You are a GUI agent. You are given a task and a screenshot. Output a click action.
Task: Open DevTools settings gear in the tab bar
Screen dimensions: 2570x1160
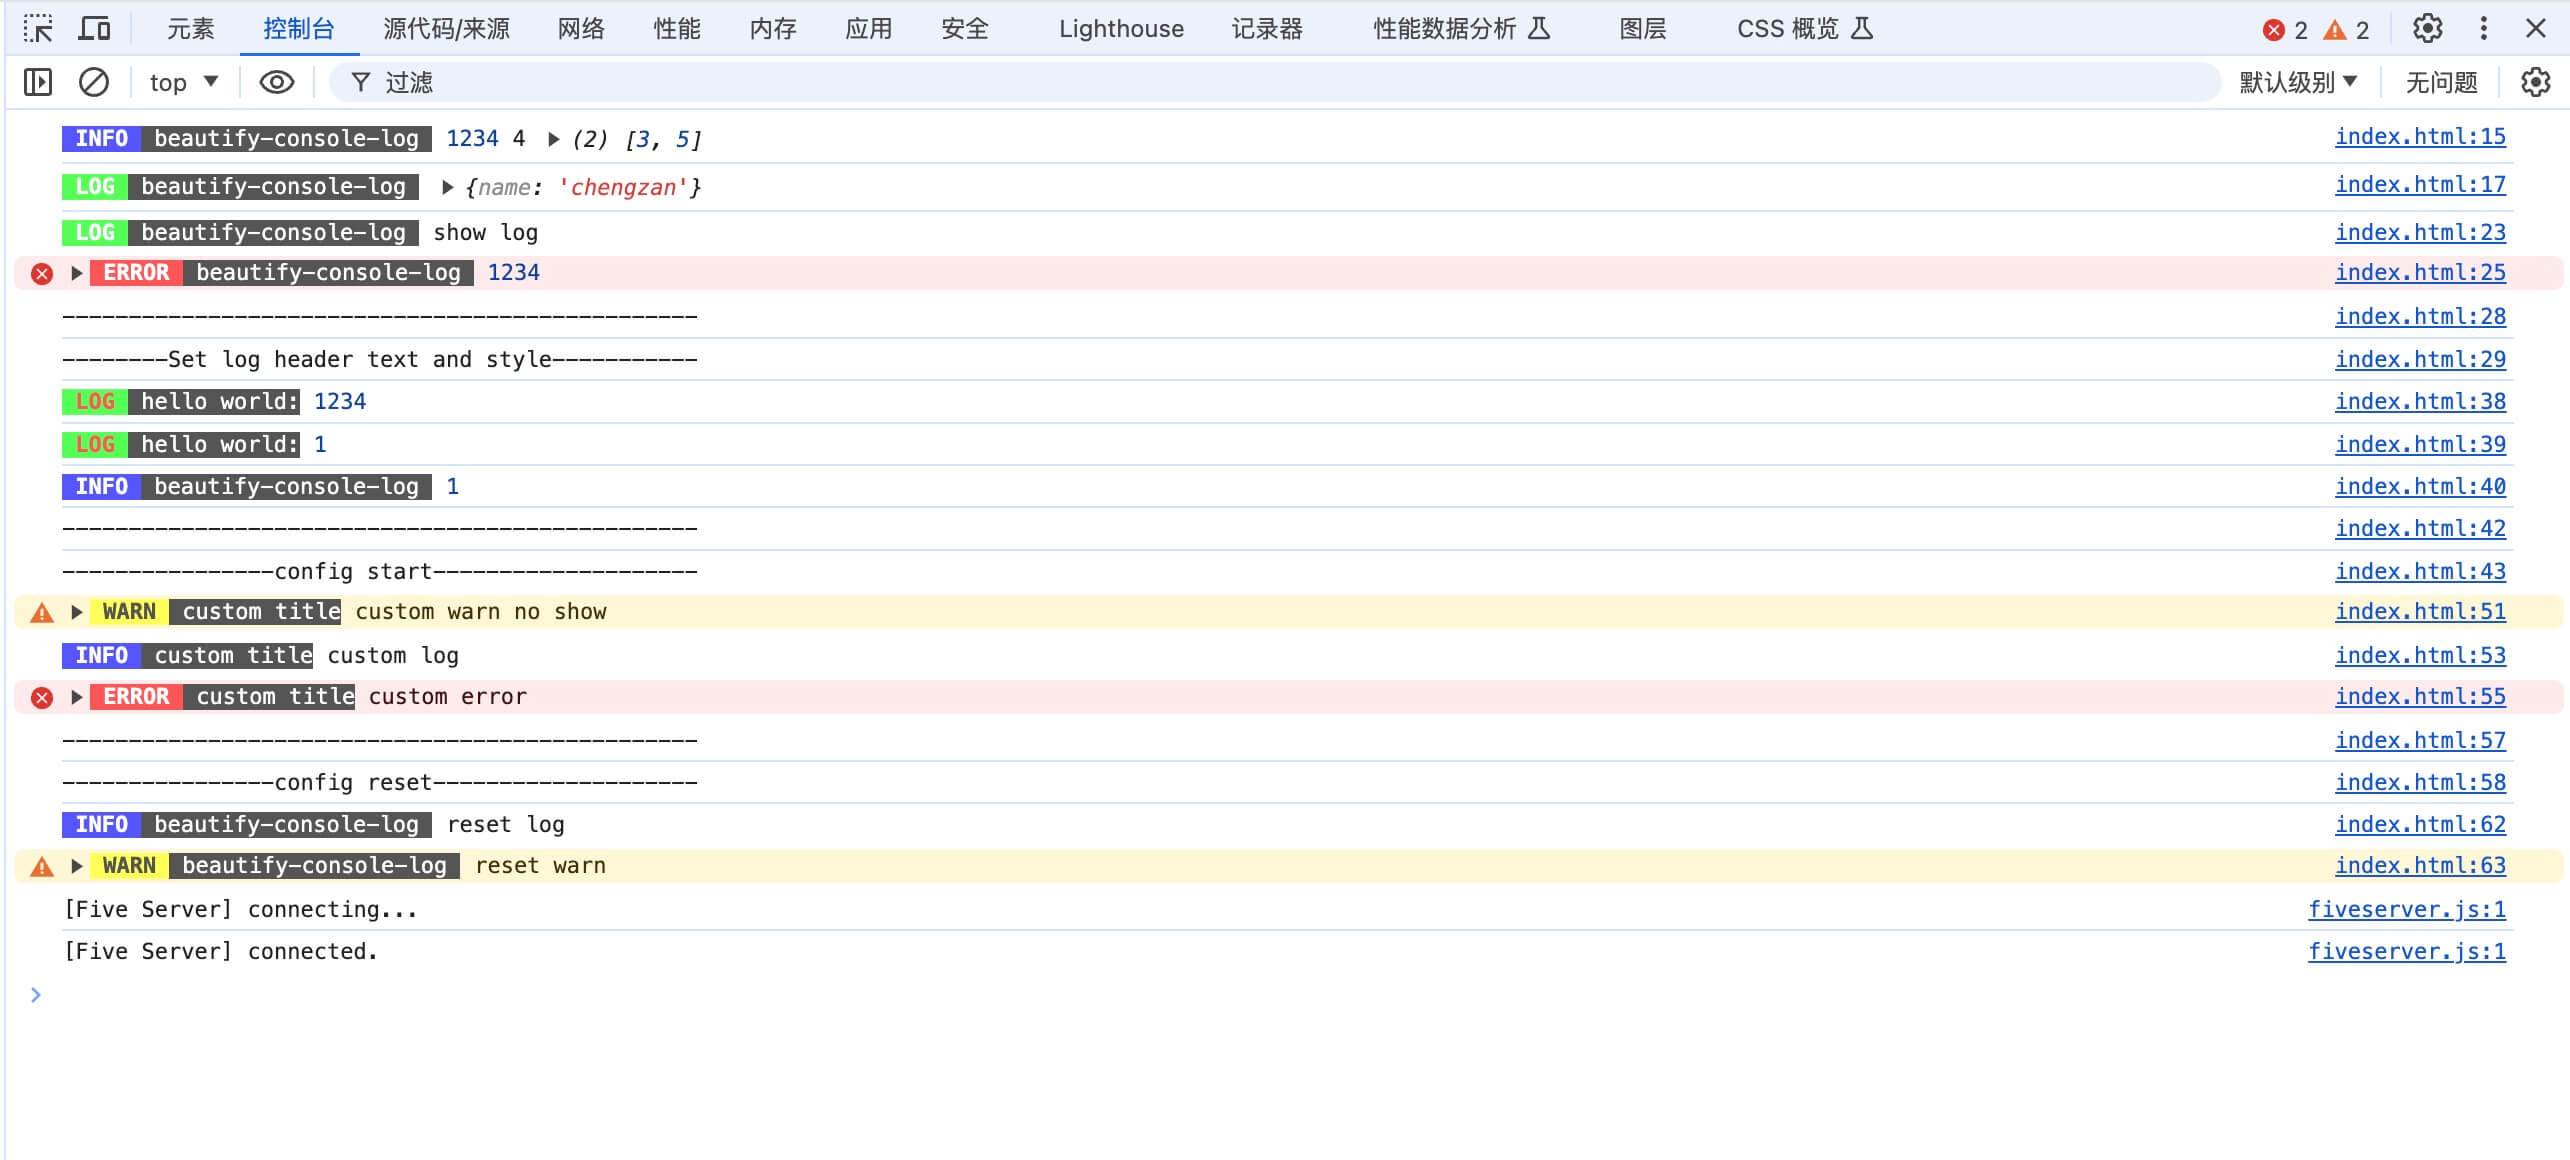(2427, 28)
